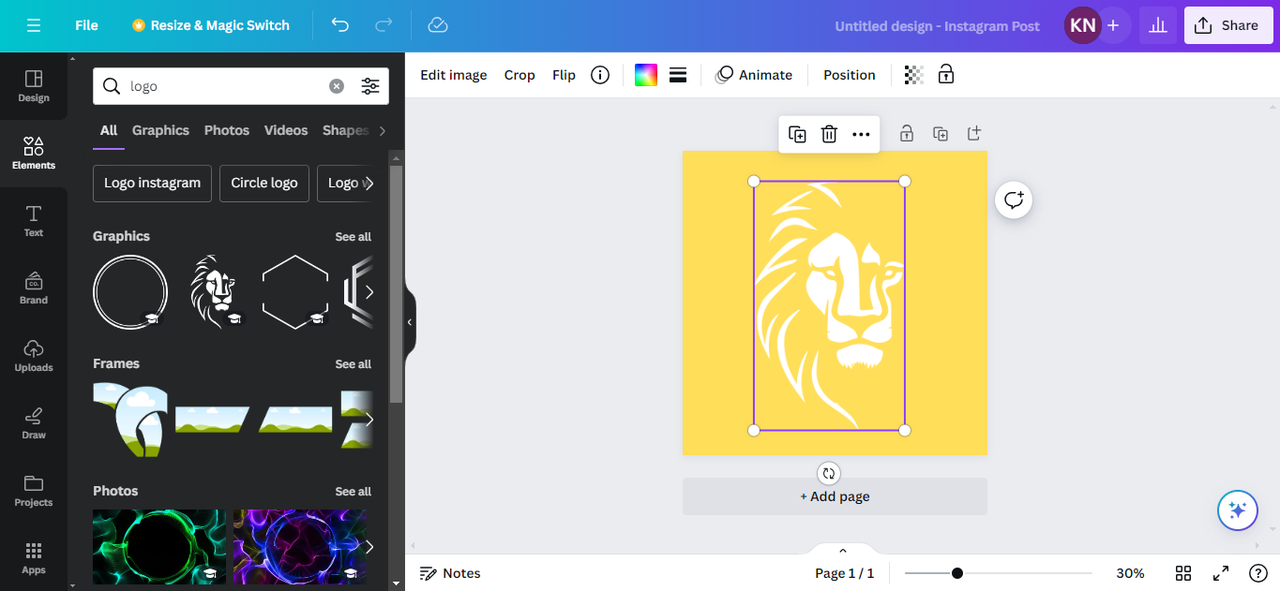Open the Text sidebar panel
This screenshot has height=591, width=1280.
point(33,221)
